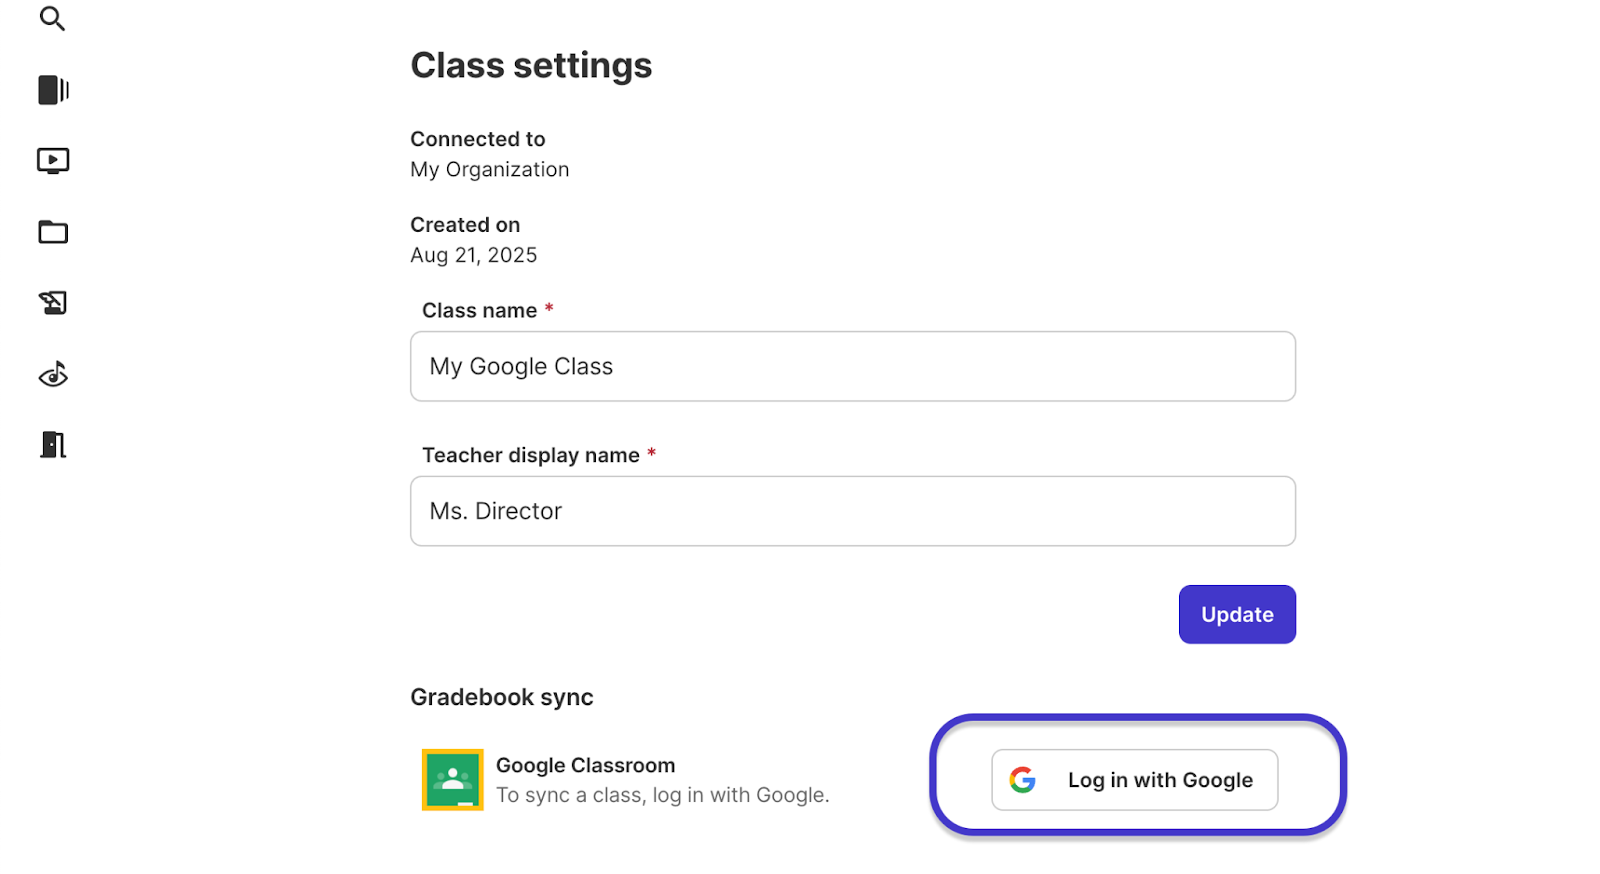The height and width of the screenshot is (874, 1600).
Task: Click the Google Classroom title text
Action: pos(585,765)
